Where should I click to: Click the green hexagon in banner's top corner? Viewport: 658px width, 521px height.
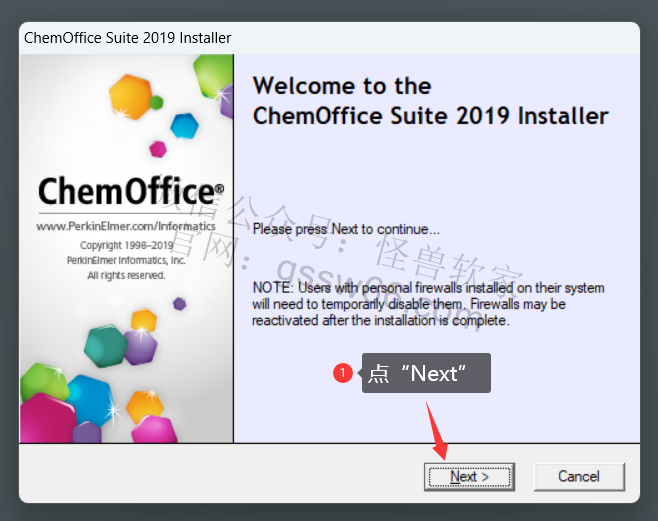pyautogui.click(x=213, y=77)
